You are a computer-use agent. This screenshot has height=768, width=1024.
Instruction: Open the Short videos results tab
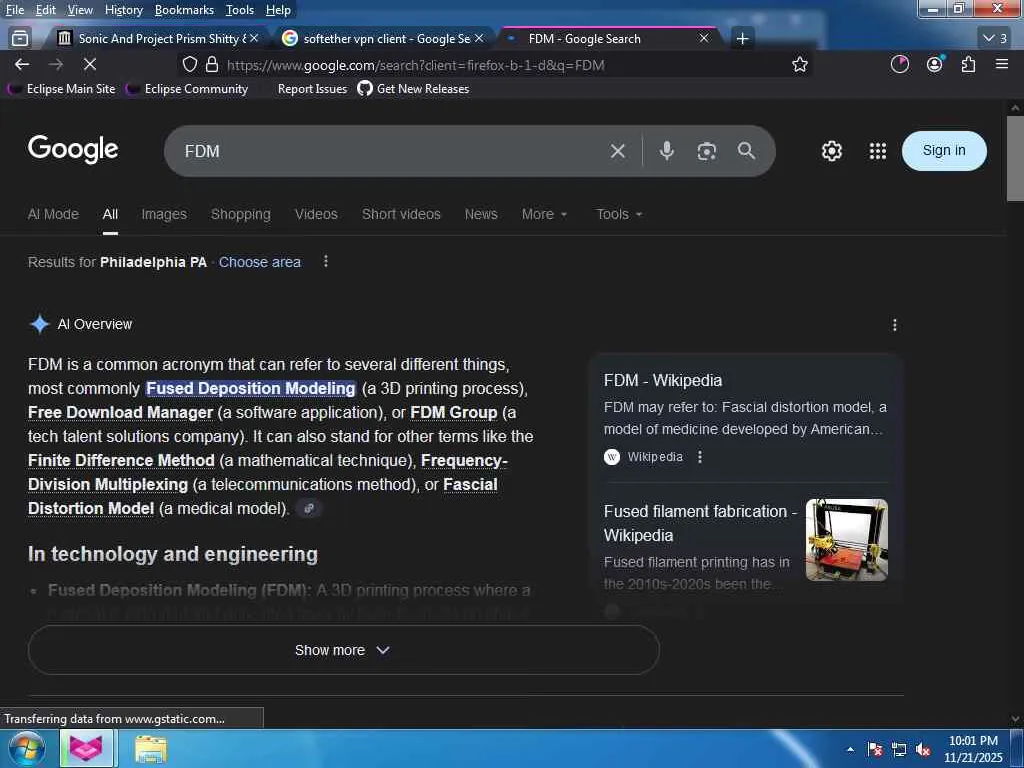pyautogui.click(x=401, y=214)
